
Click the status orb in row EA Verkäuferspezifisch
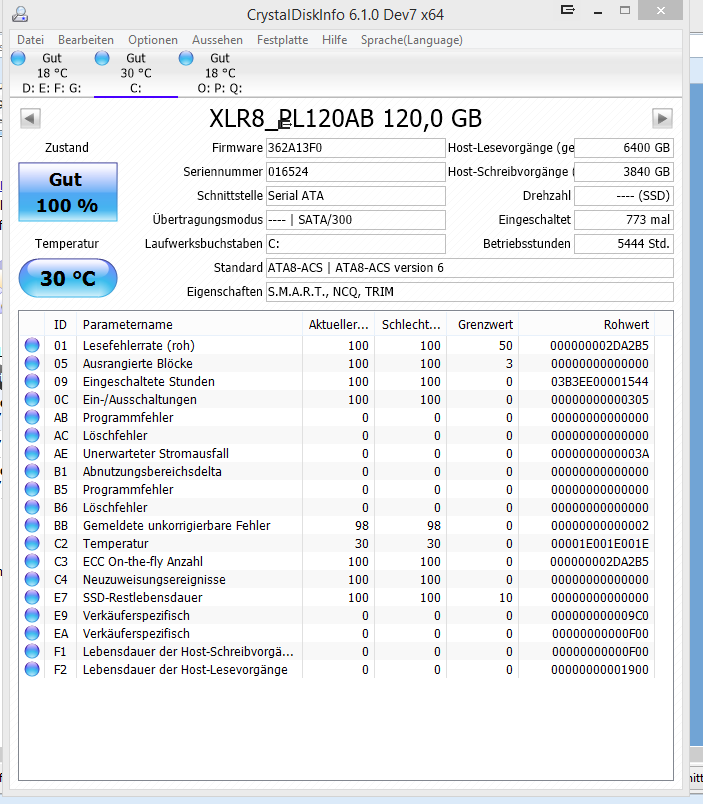pyautogui.click(x=32, y=633)
